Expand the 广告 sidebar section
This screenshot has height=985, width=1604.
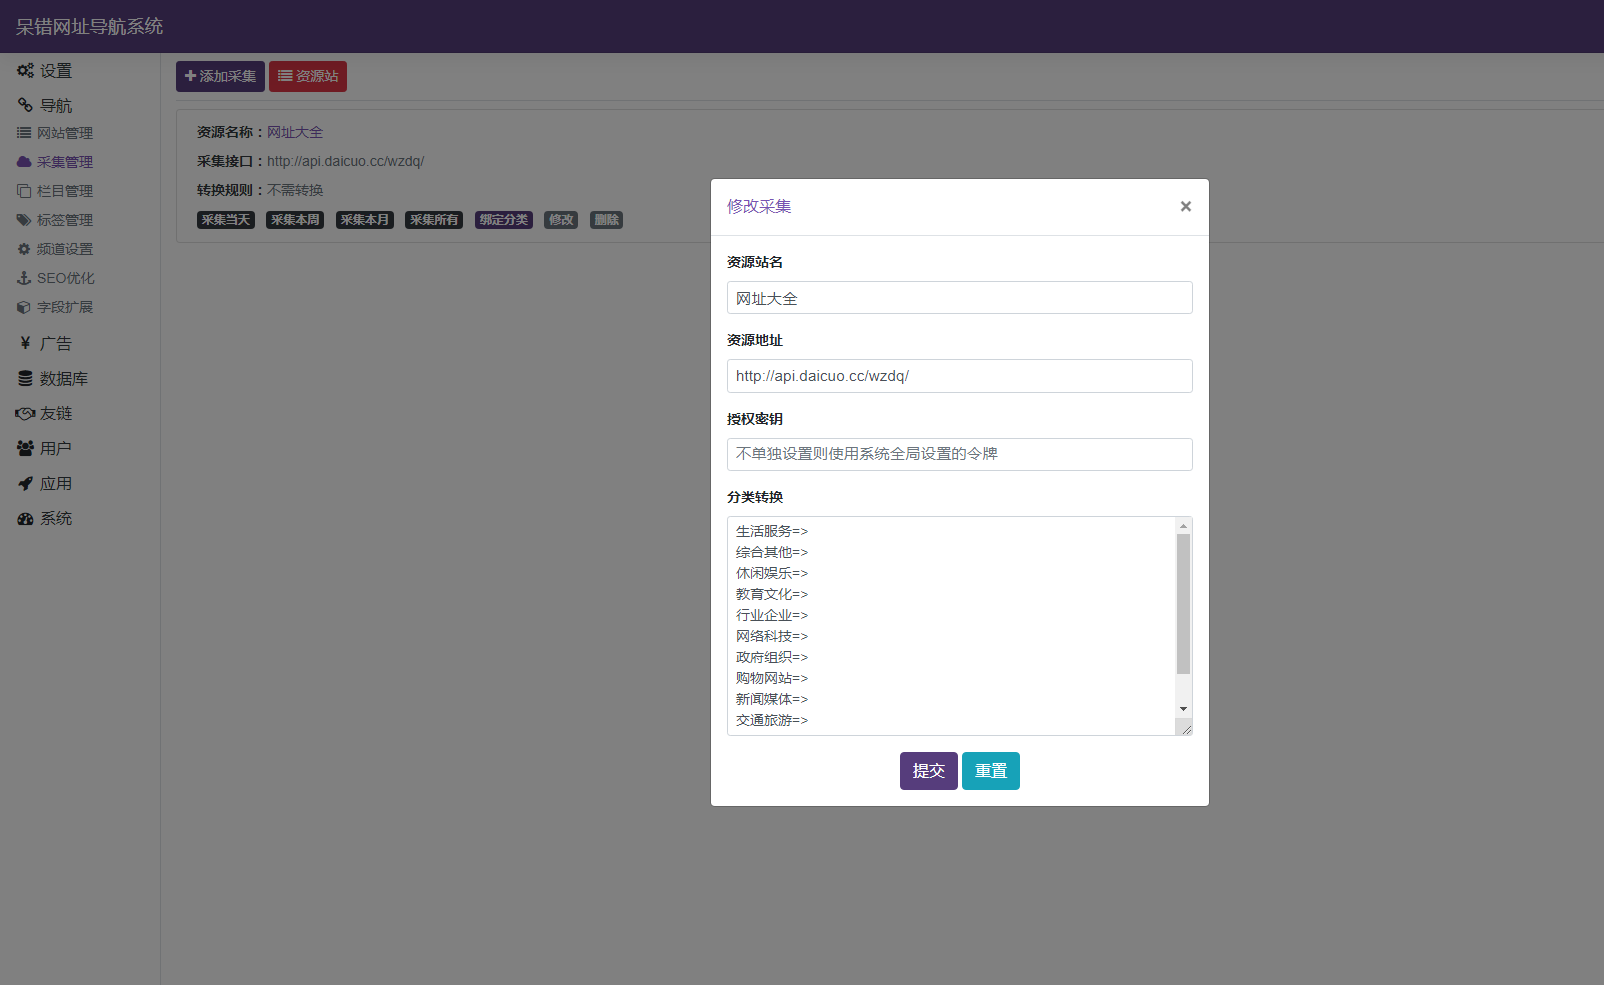click(55, 344)
